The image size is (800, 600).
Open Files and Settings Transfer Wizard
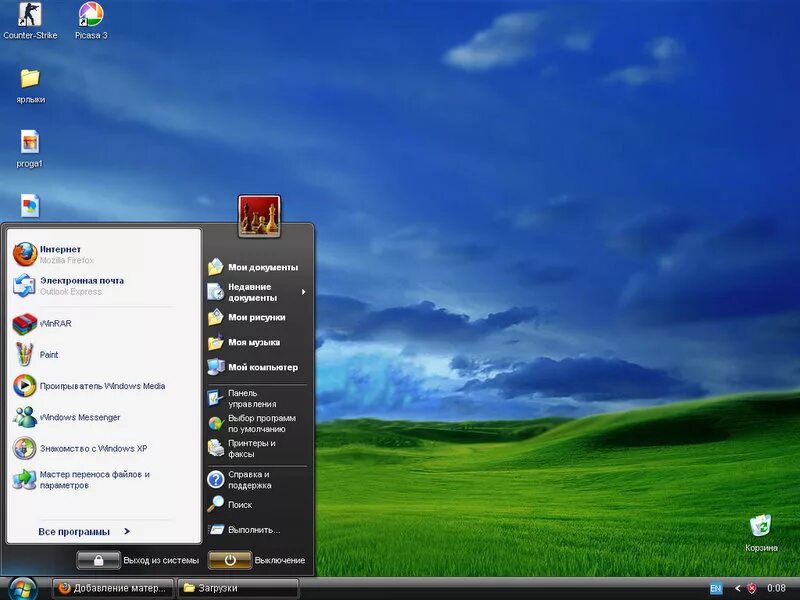click(x=24, y=480)
